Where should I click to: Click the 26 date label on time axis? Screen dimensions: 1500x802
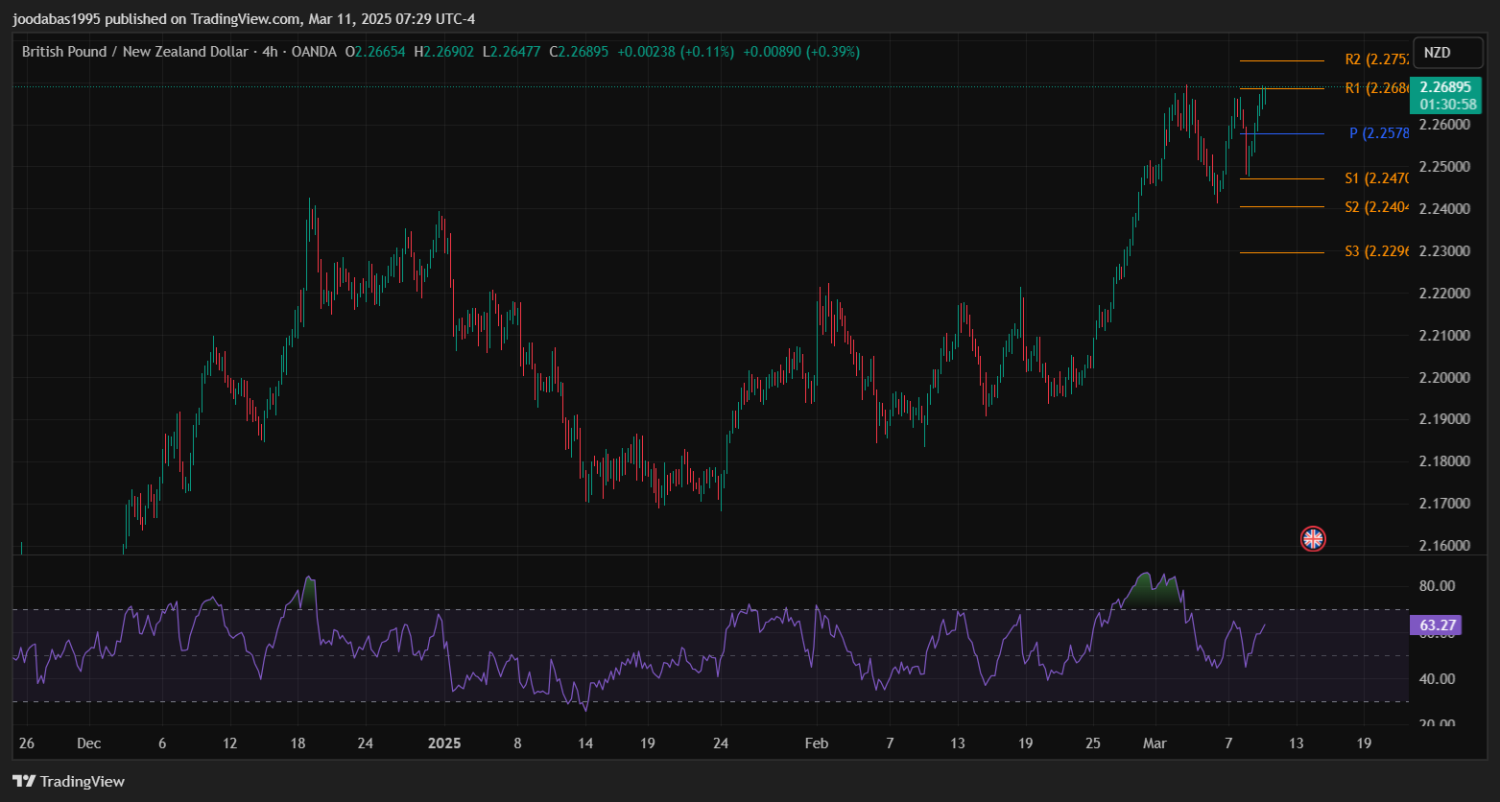[x=27, y=743]
